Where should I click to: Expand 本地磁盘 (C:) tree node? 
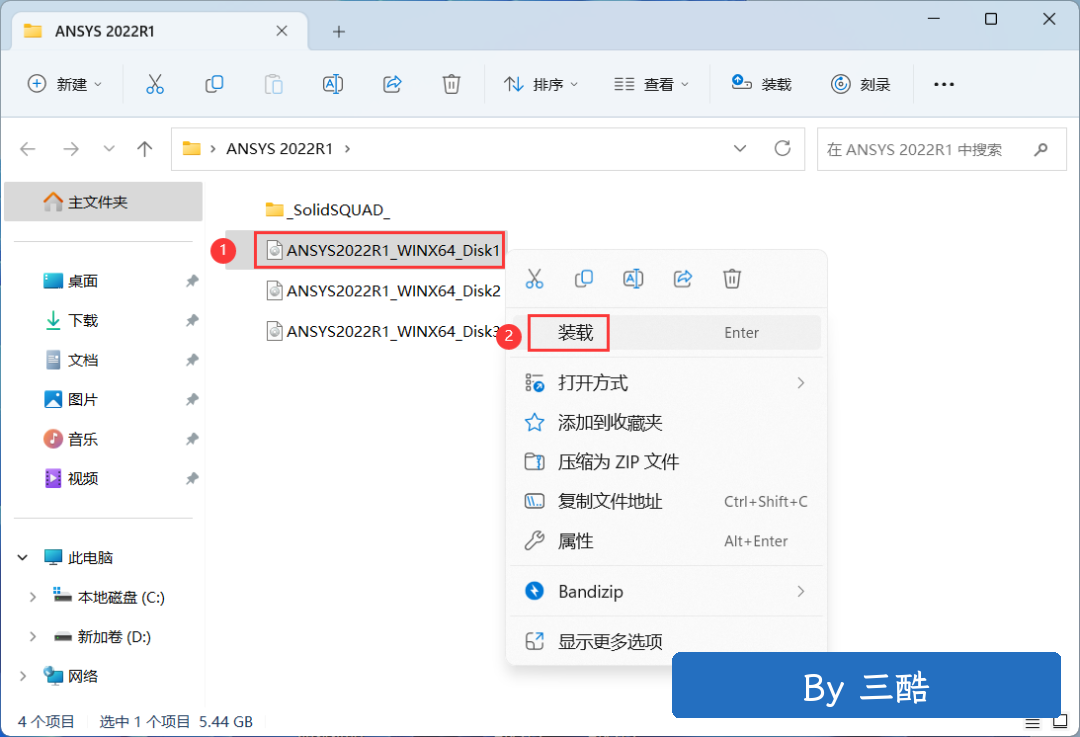[32, 597]
